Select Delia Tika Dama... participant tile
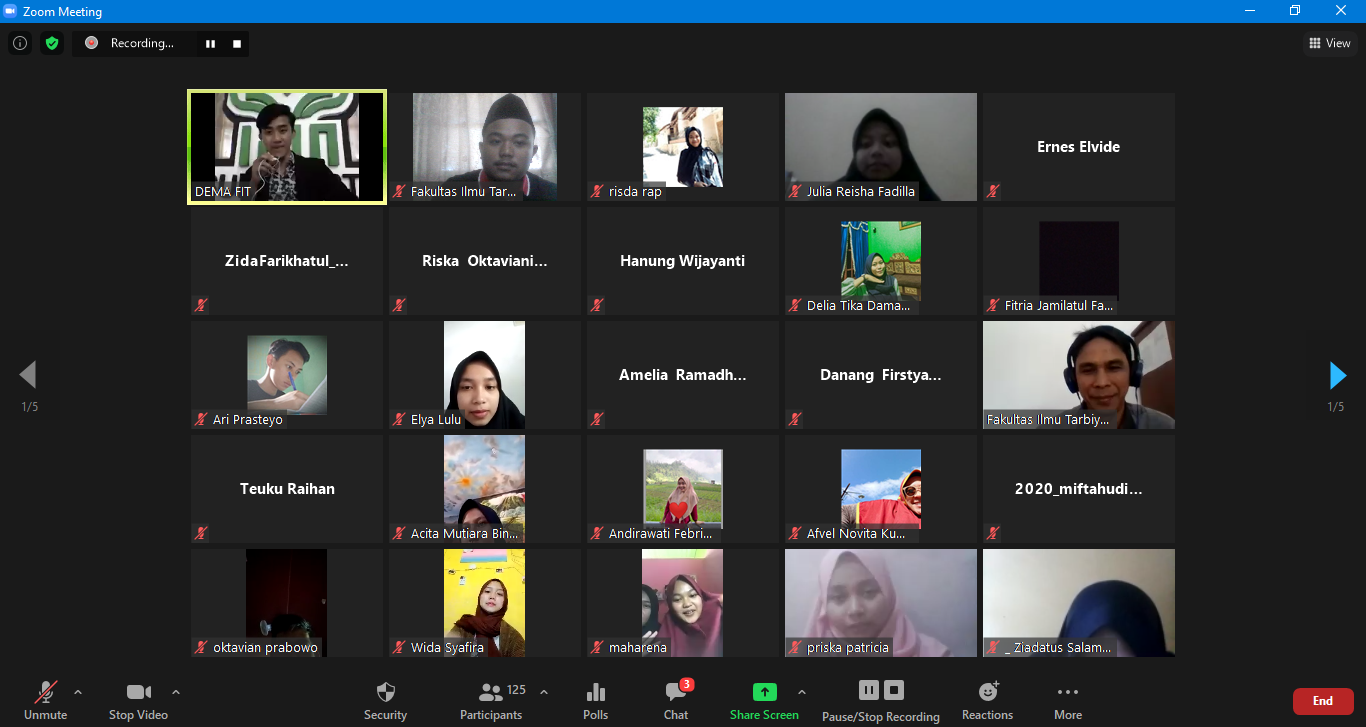This screenshot has width=1366, height=727. [881, 261]
